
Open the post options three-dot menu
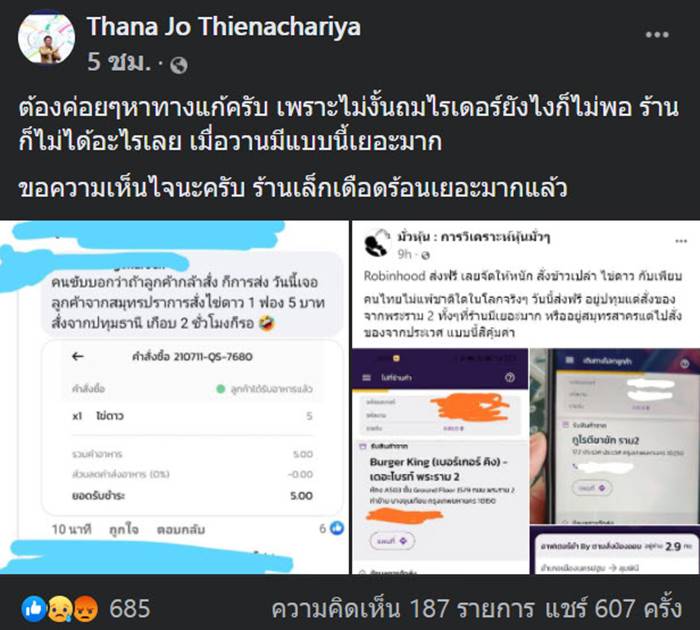point(657,35)
